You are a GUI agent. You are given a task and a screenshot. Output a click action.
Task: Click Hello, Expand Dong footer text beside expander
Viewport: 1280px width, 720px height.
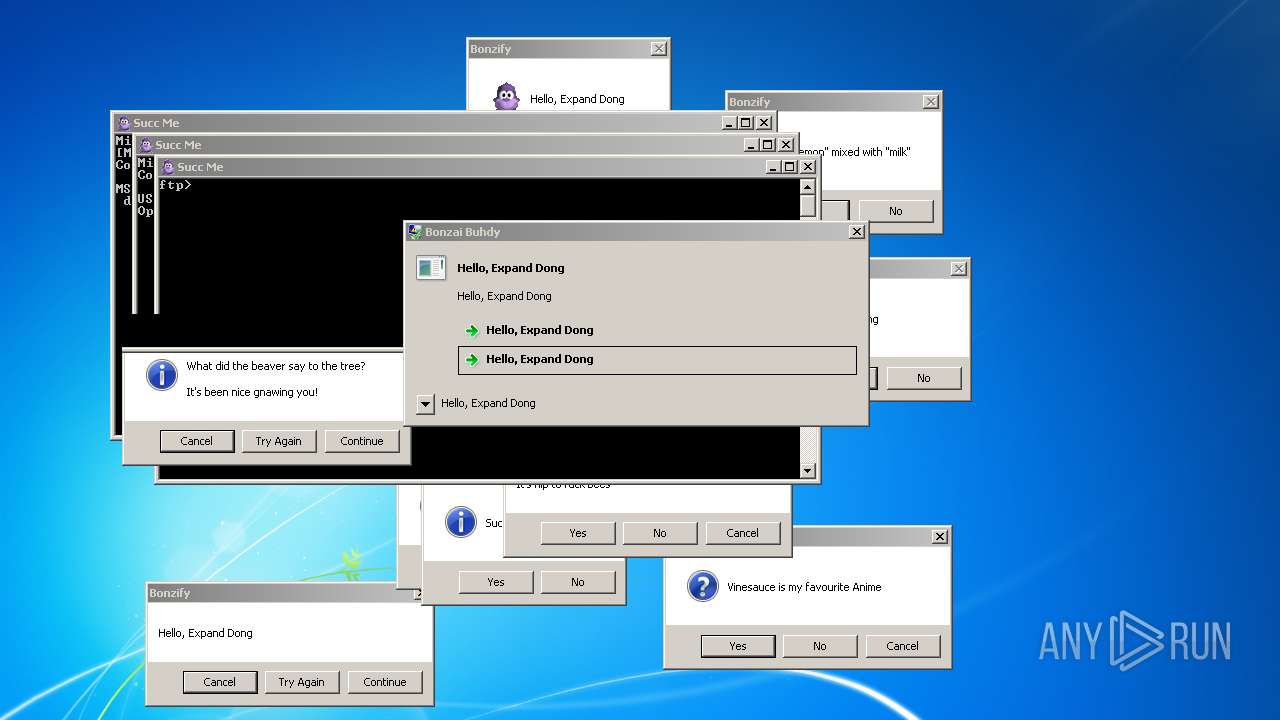pos(488,403)
